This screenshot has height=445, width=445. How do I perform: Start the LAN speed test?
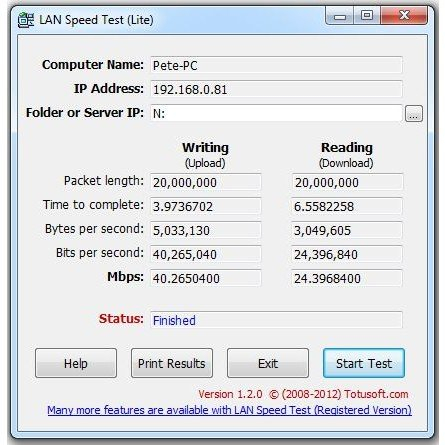[364, 363]
